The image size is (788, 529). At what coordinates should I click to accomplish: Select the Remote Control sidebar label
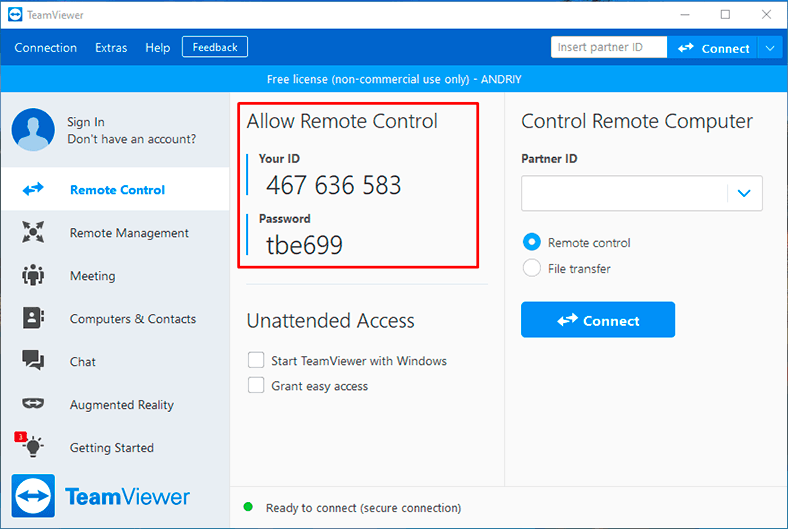click(118, 190)
